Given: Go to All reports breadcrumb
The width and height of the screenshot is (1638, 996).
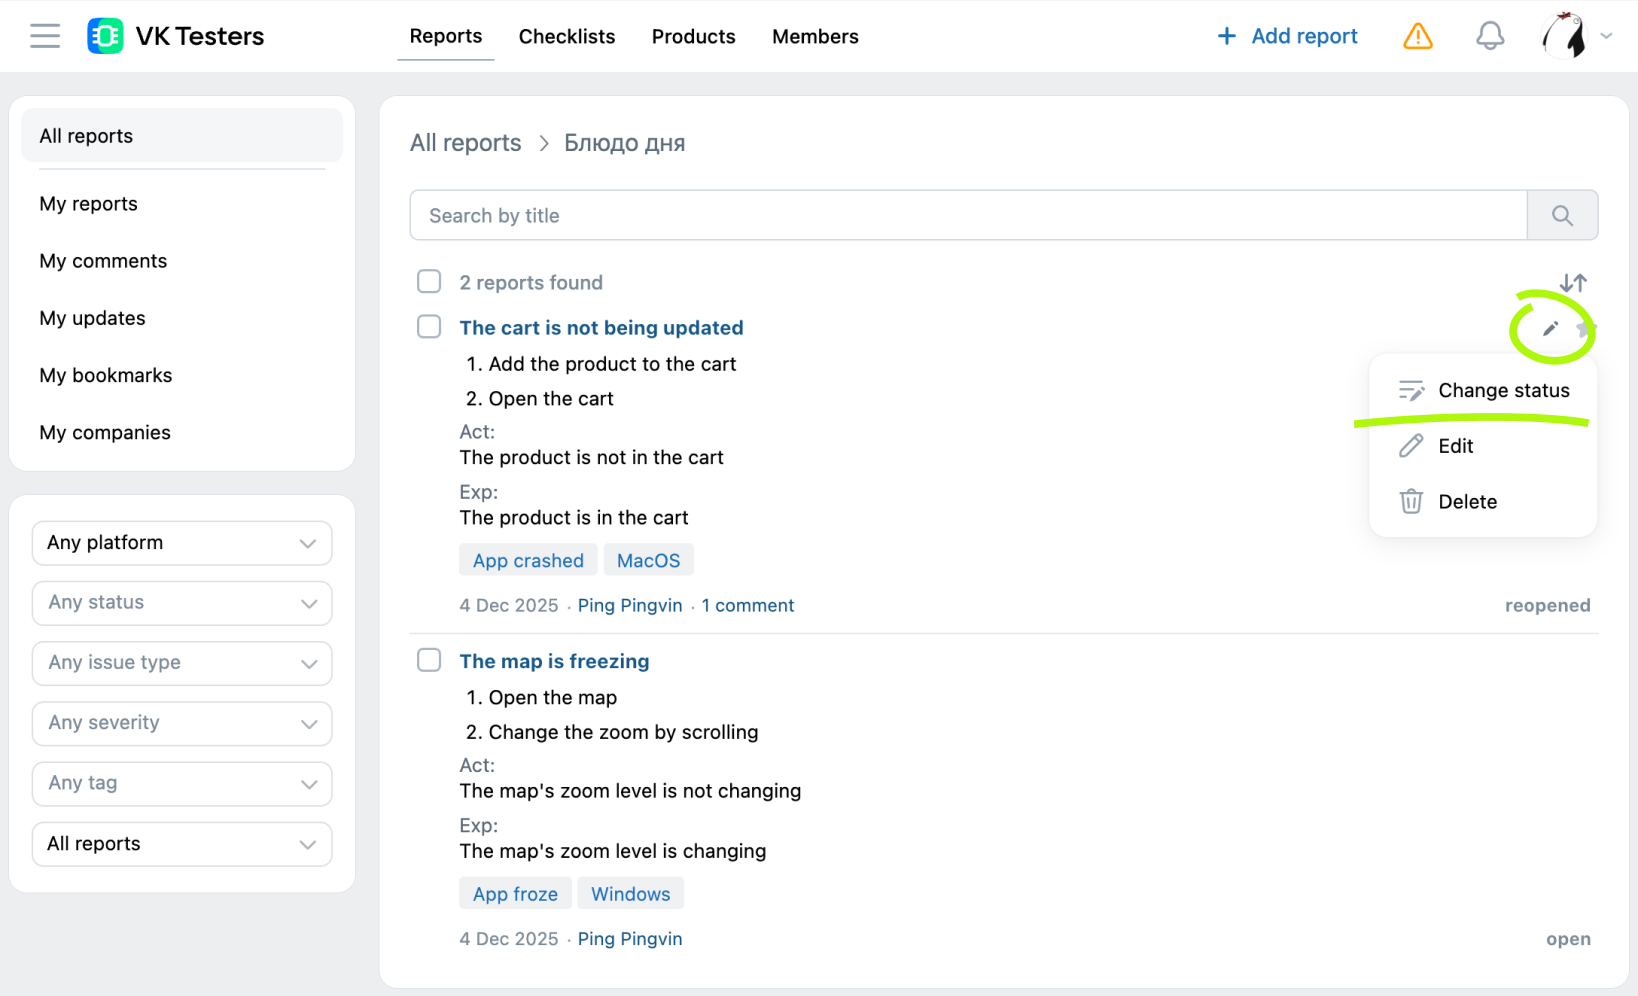Looking at the screenshot, I should point(465,143).
